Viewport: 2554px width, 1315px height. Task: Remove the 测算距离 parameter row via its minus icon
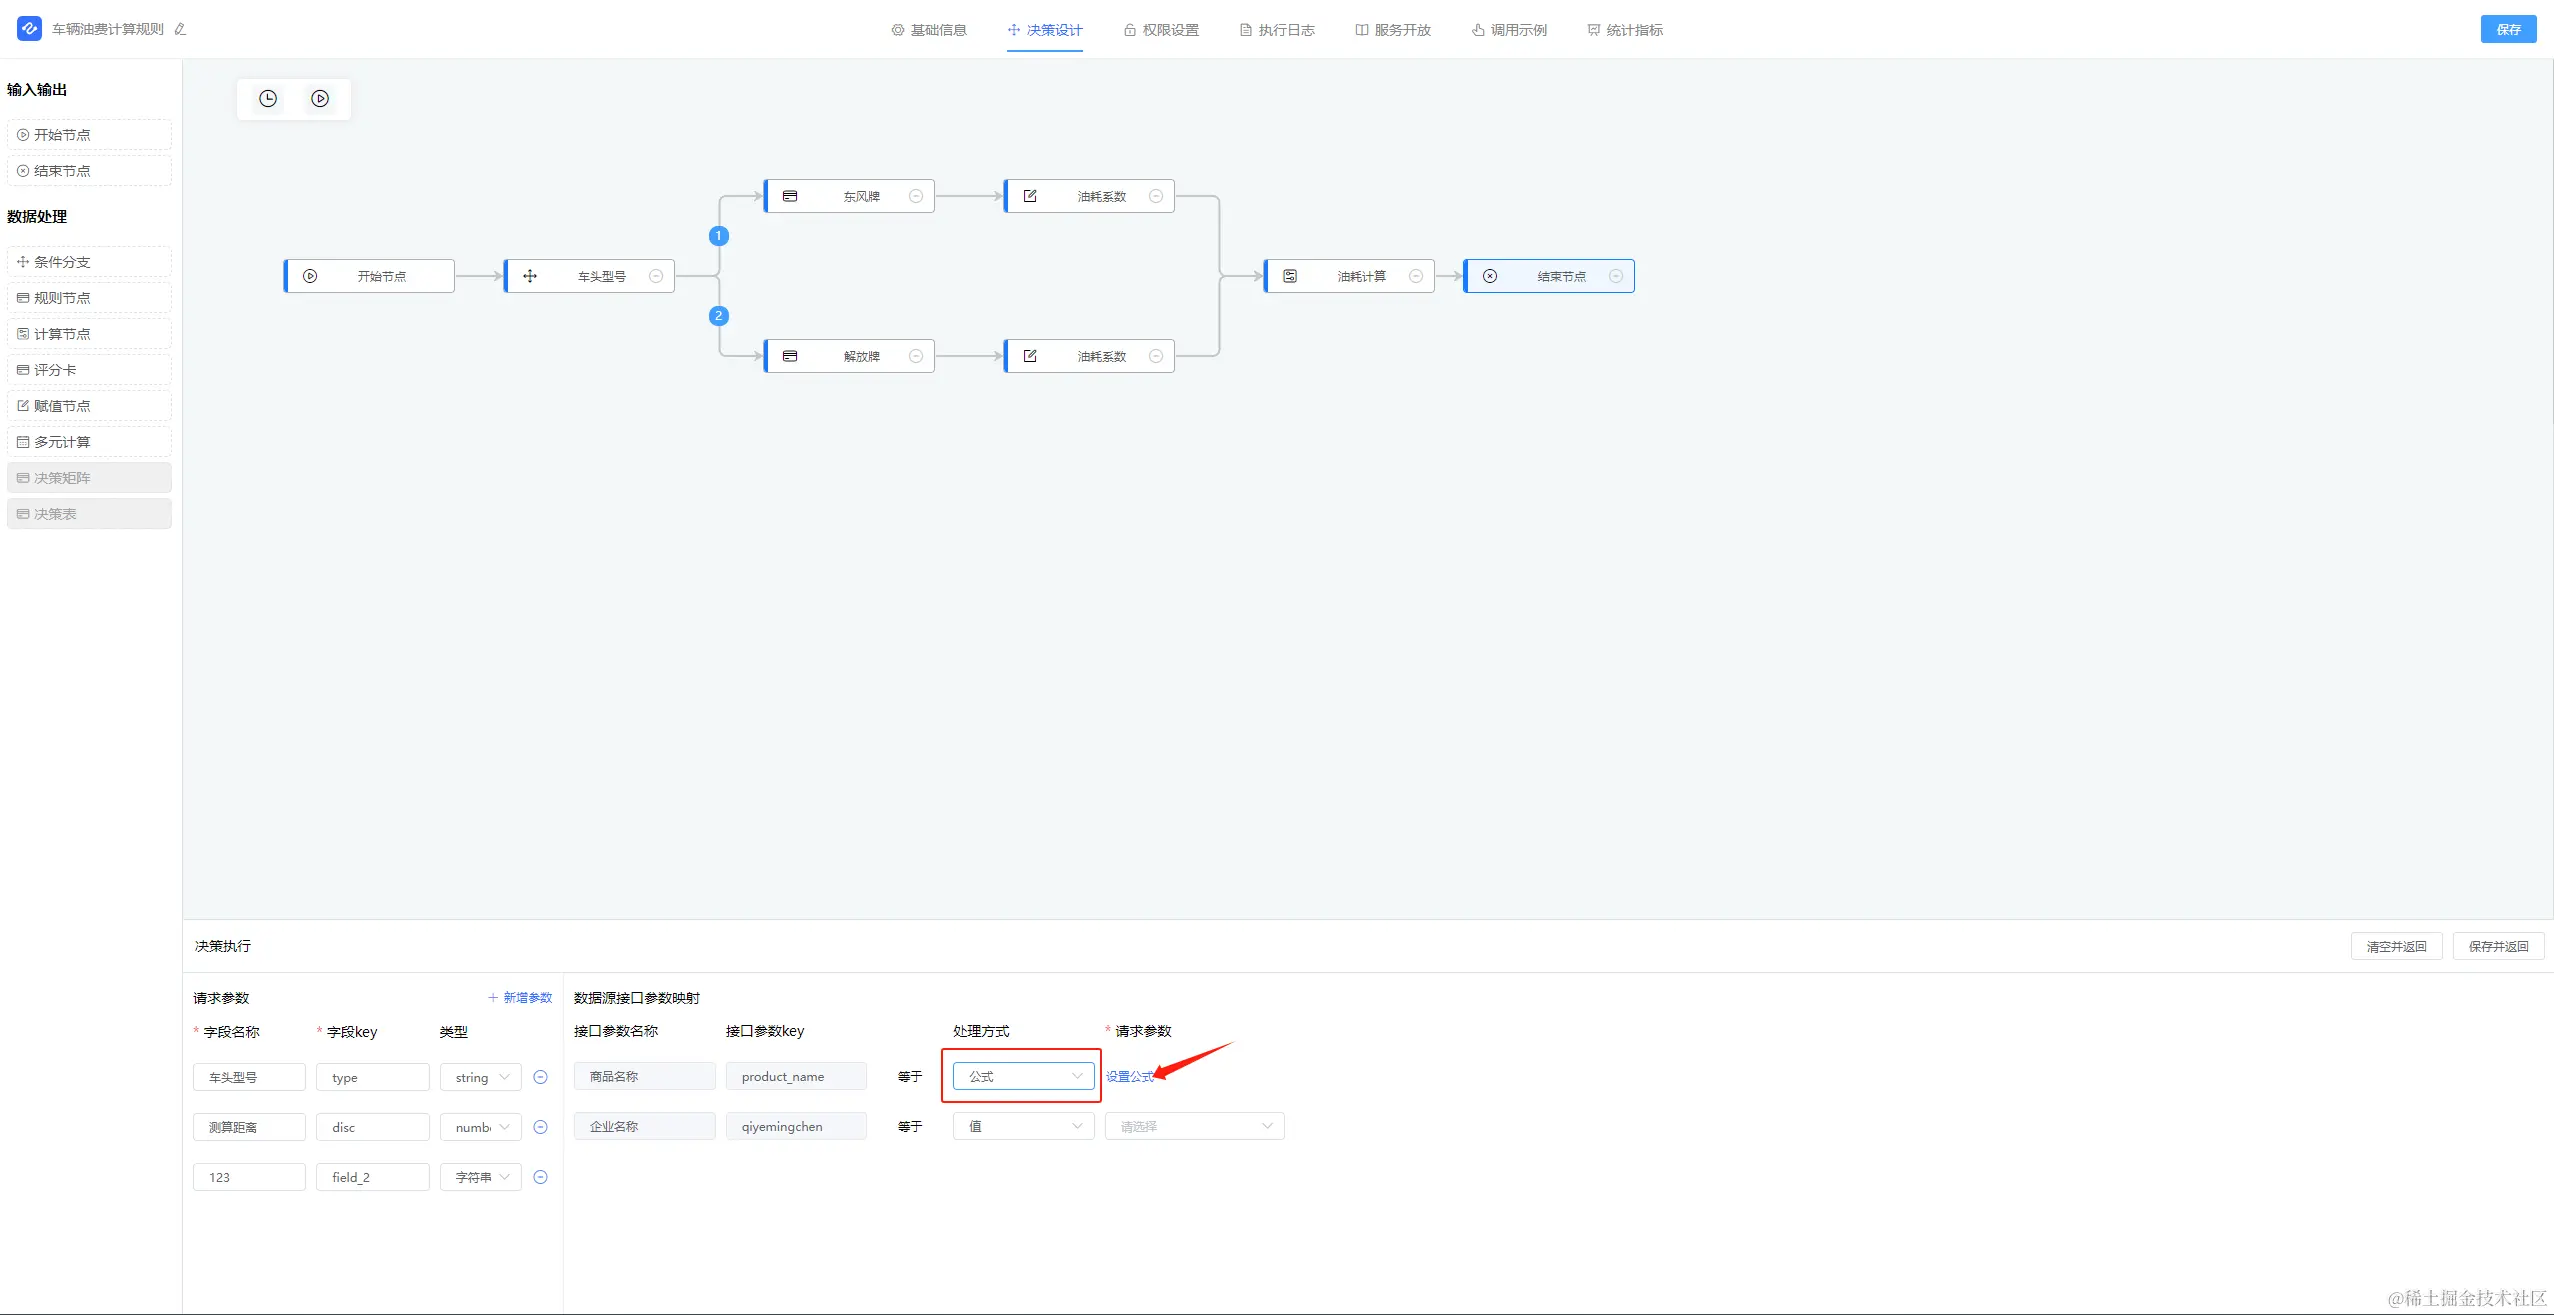click(541, 1127)
